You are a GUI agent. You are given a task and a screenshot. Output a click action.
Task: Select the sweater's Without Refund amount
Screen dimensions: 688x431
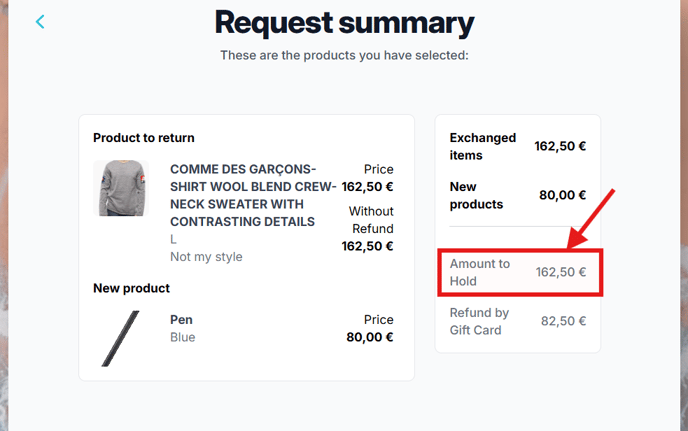click(x=367, y=246)
